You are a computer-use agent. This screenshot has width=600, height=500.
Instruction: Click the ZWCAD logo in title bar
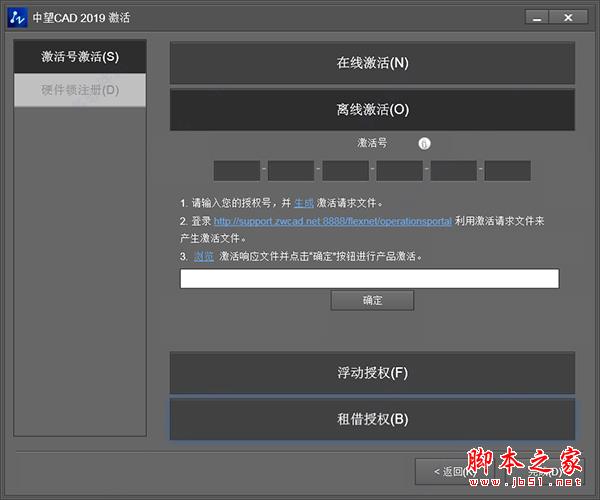(17, 18)
